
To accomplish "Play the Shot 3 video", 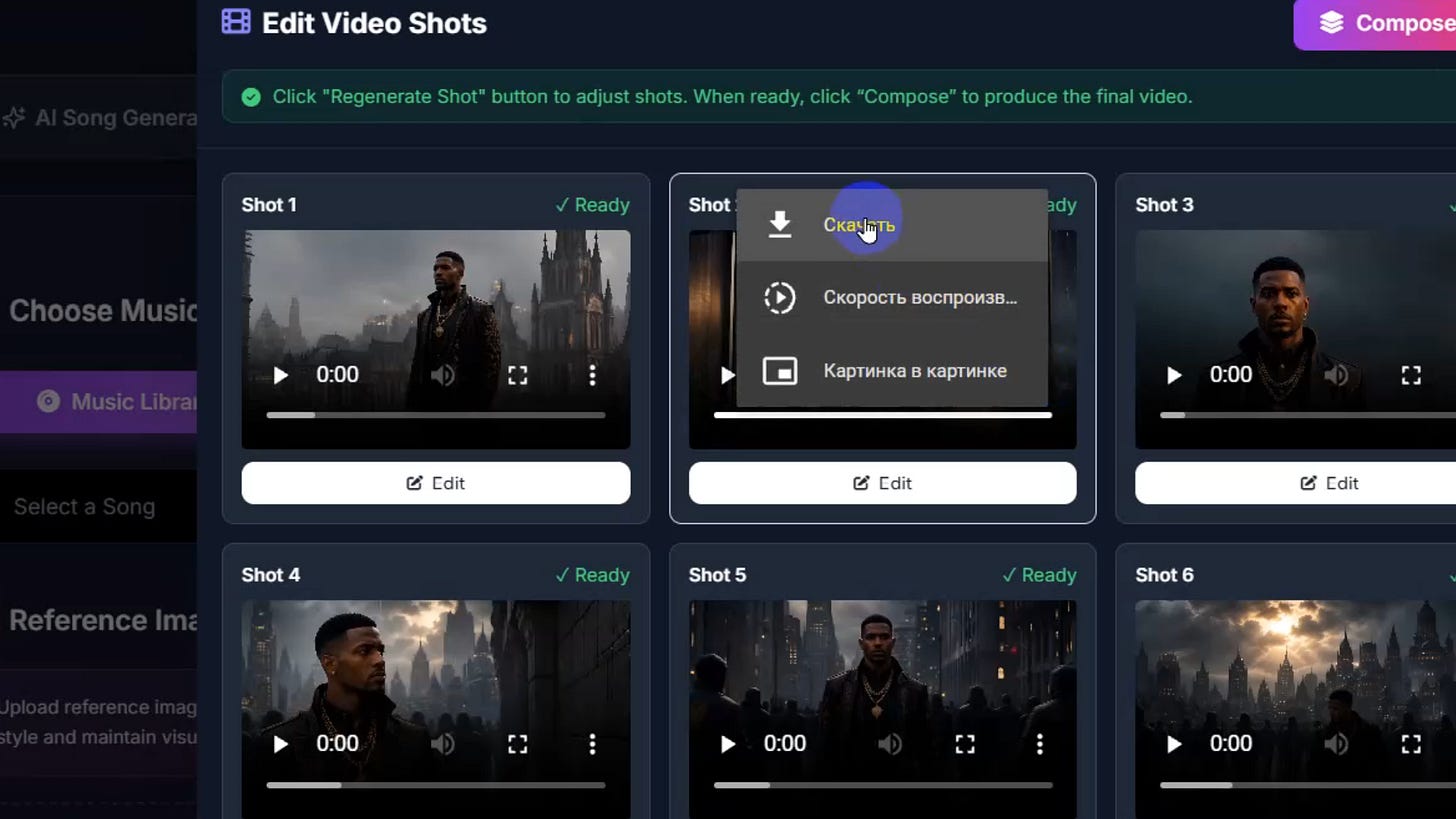I will pyautogui.click(x=1174, y=375).
